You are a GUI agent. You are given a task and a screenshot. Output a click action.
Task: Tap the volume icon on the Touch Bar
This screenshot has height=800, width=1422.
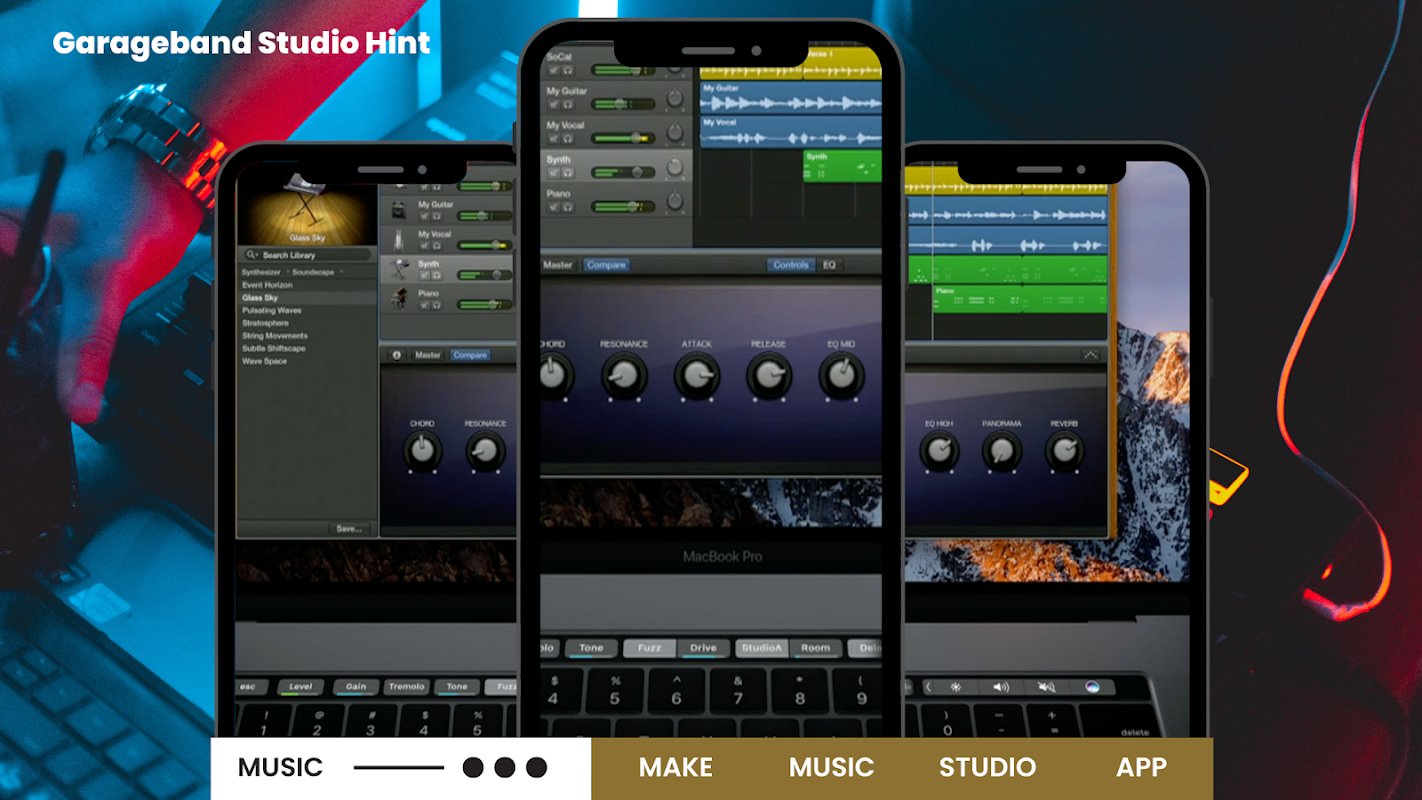coord(1001,687)
